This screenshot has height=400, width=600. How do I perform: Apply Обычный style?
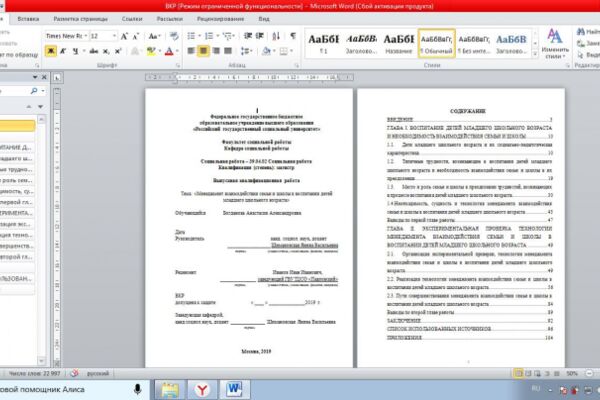point(436,43)
